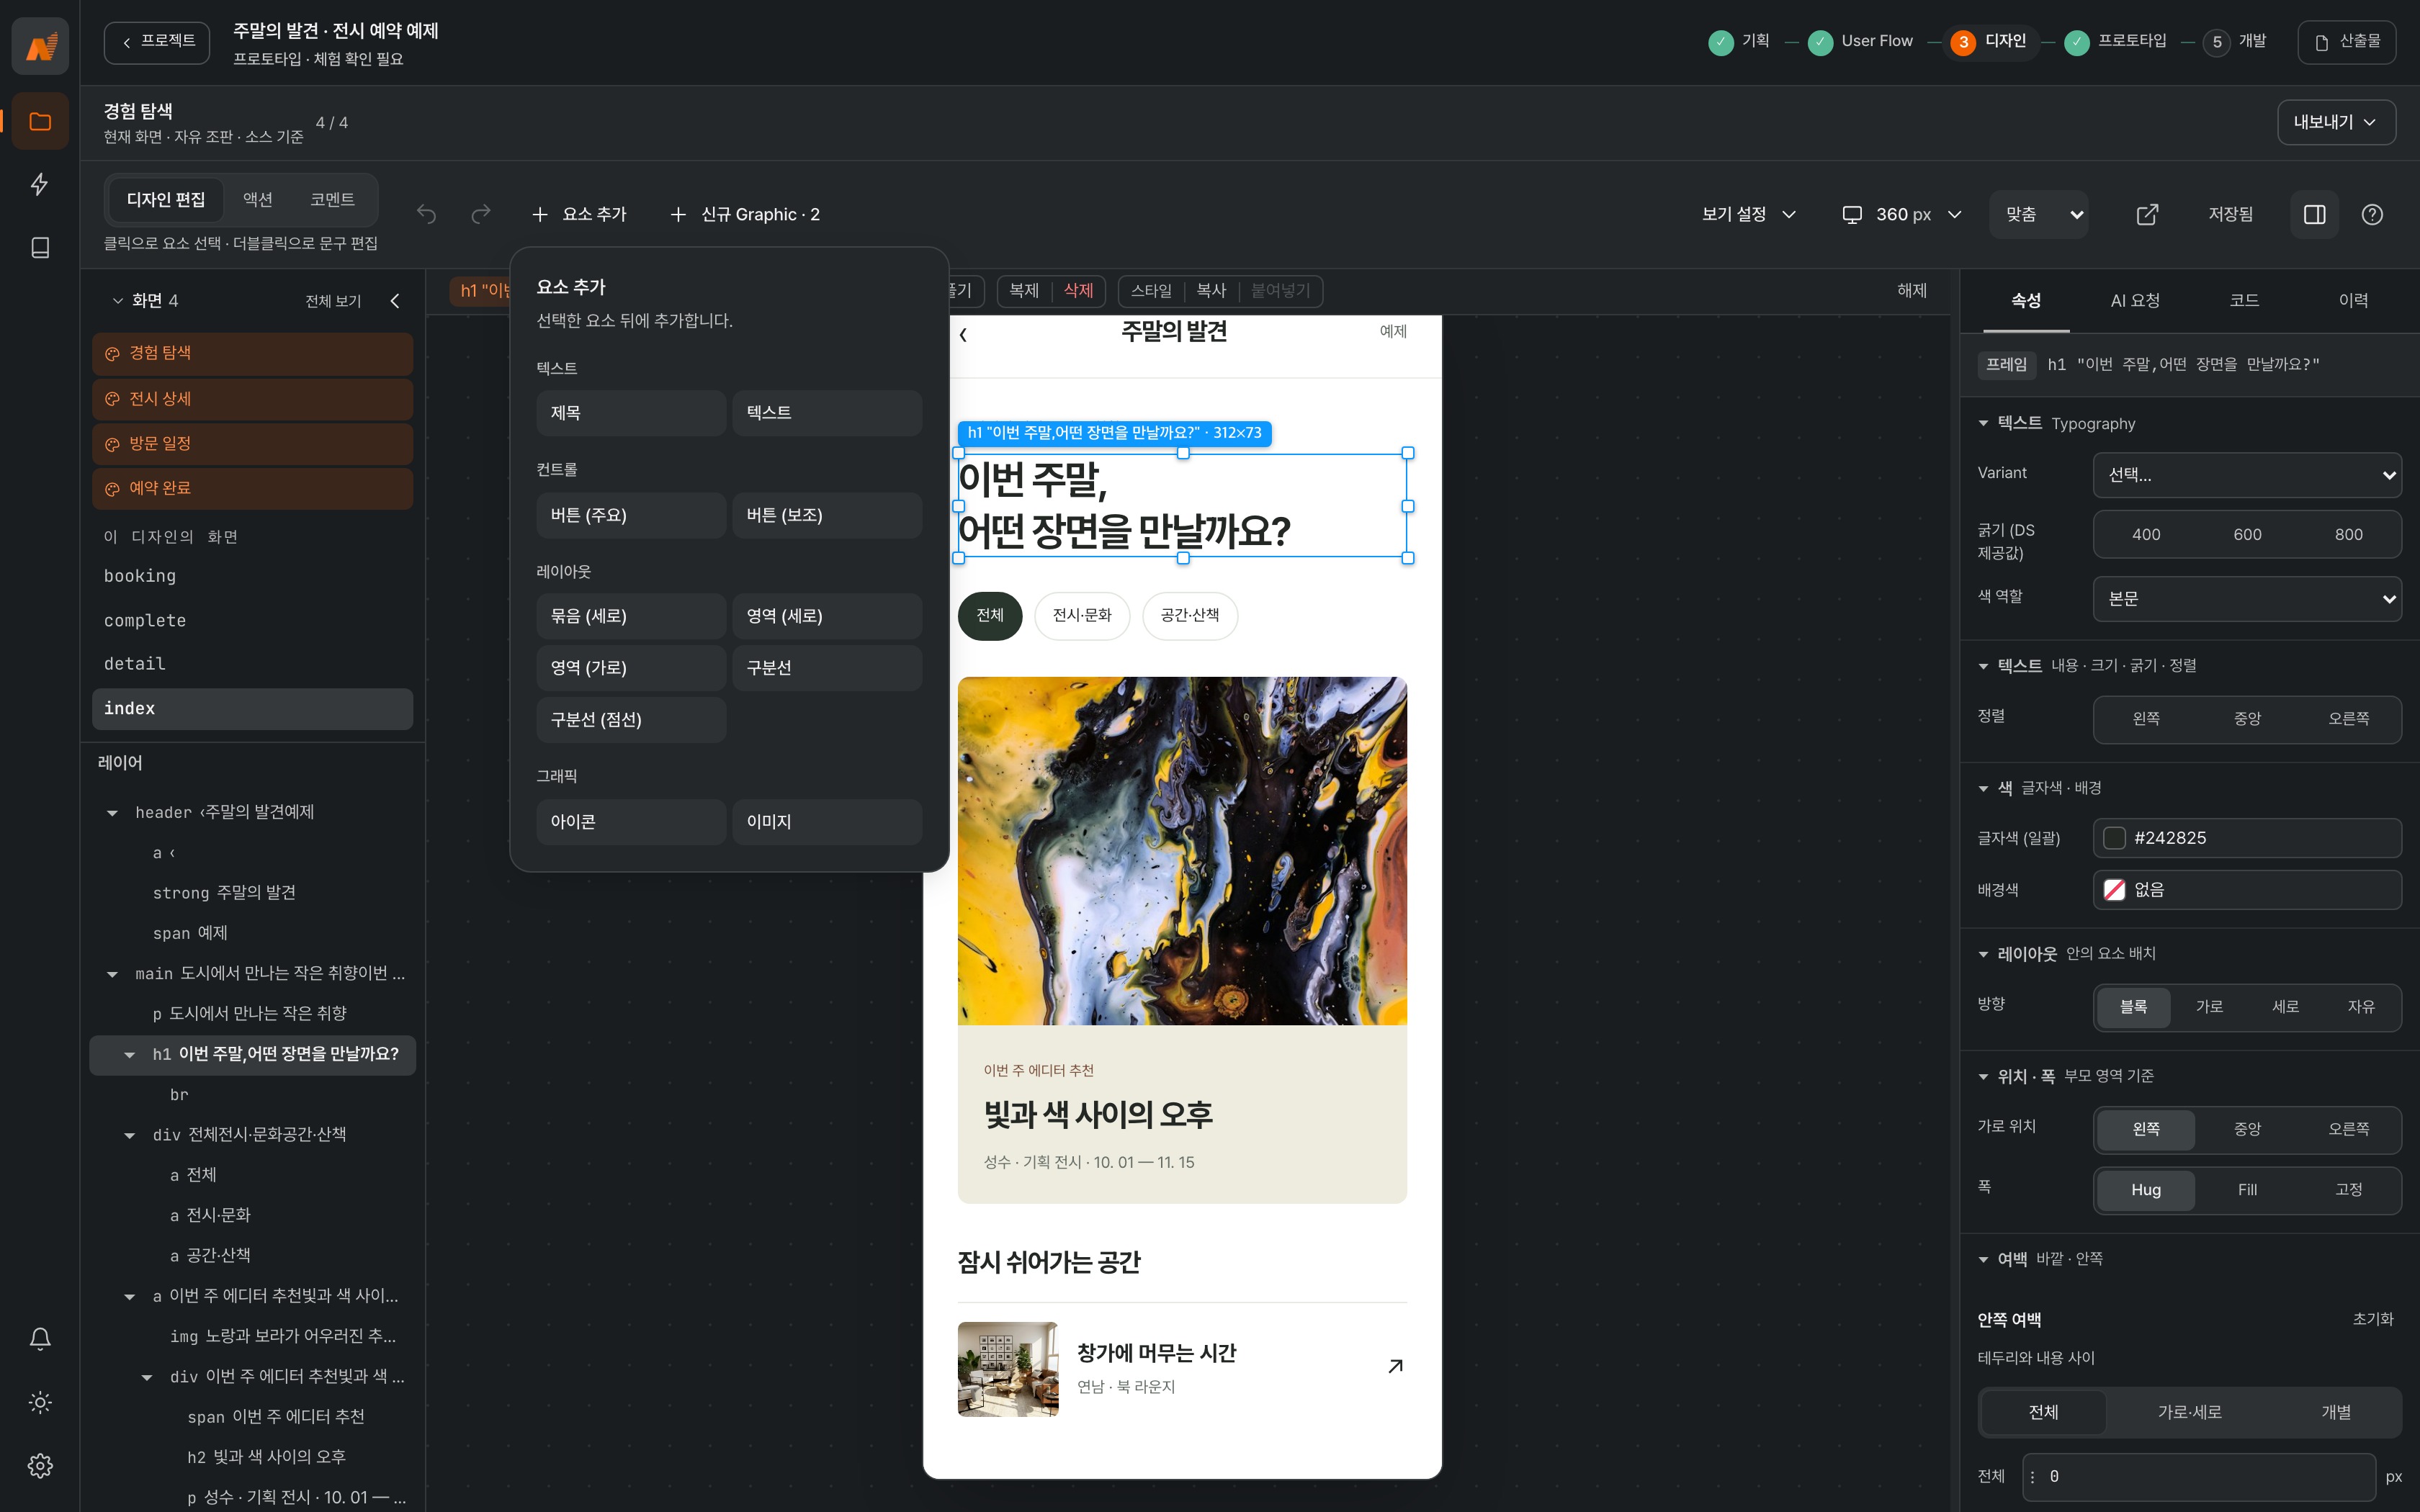Open the 내보내기 dropdown
The height and width of the screenshot is (1512, 2420).
click(2336, 122)
